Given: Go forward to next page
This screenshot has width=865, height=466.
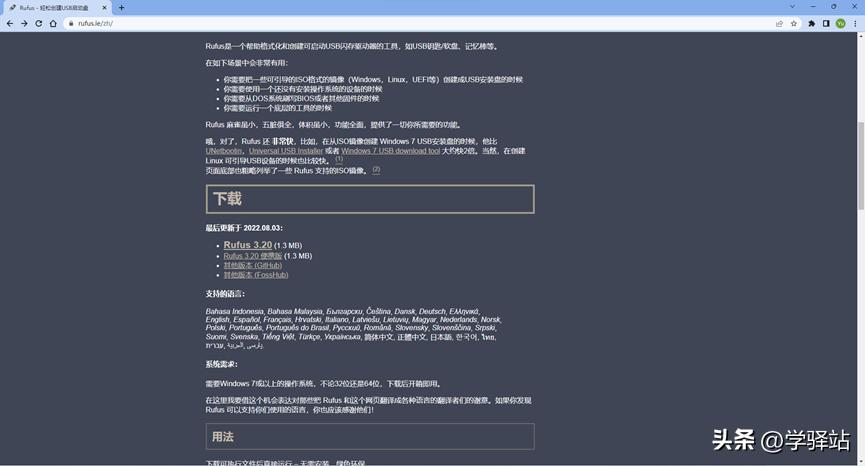Looking at the screenshot, I should pos(24,24).
